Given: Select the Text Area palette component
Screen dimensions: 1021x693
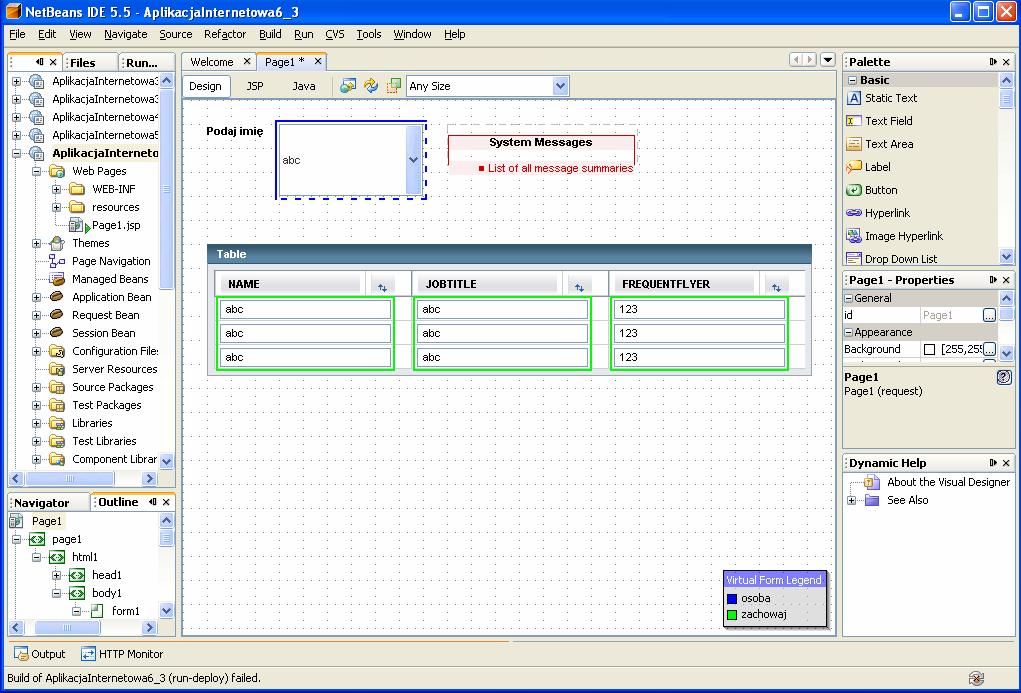Looking at the screenshot, I should pyautogui.click(x=880, y=144).
